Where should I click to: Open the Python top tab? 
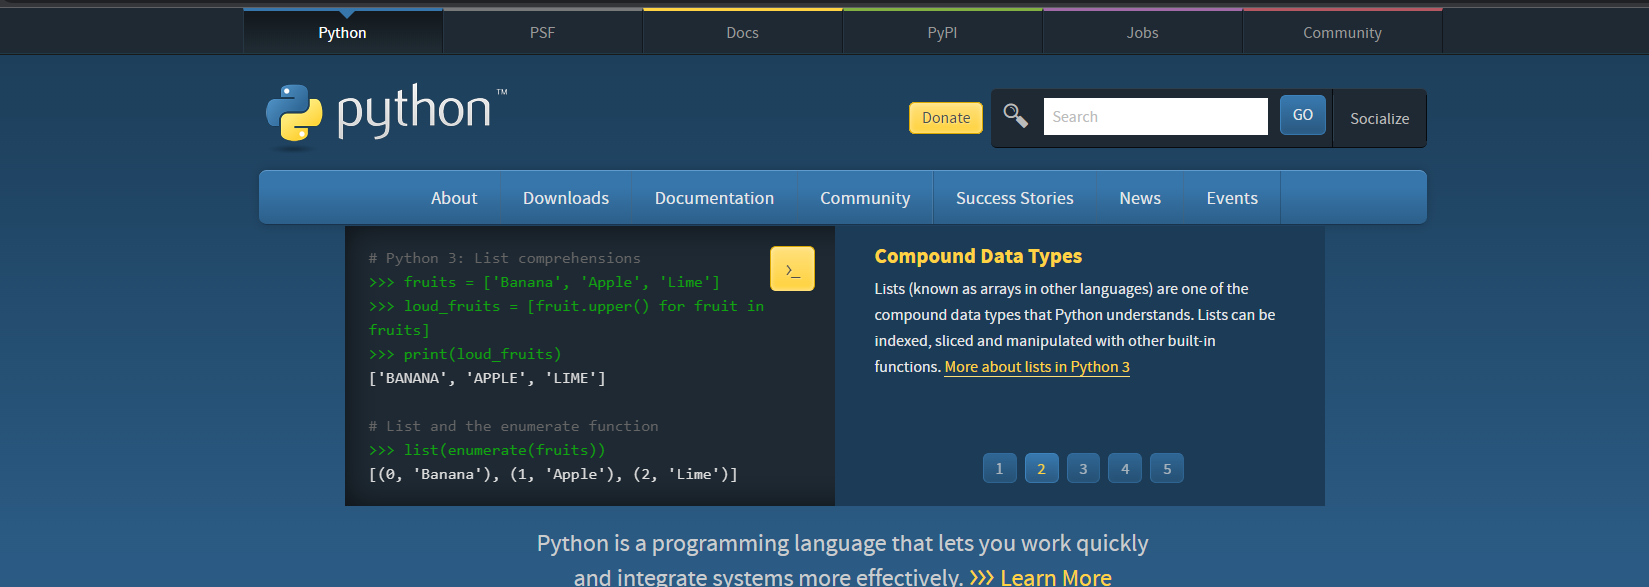click(343, 32)
